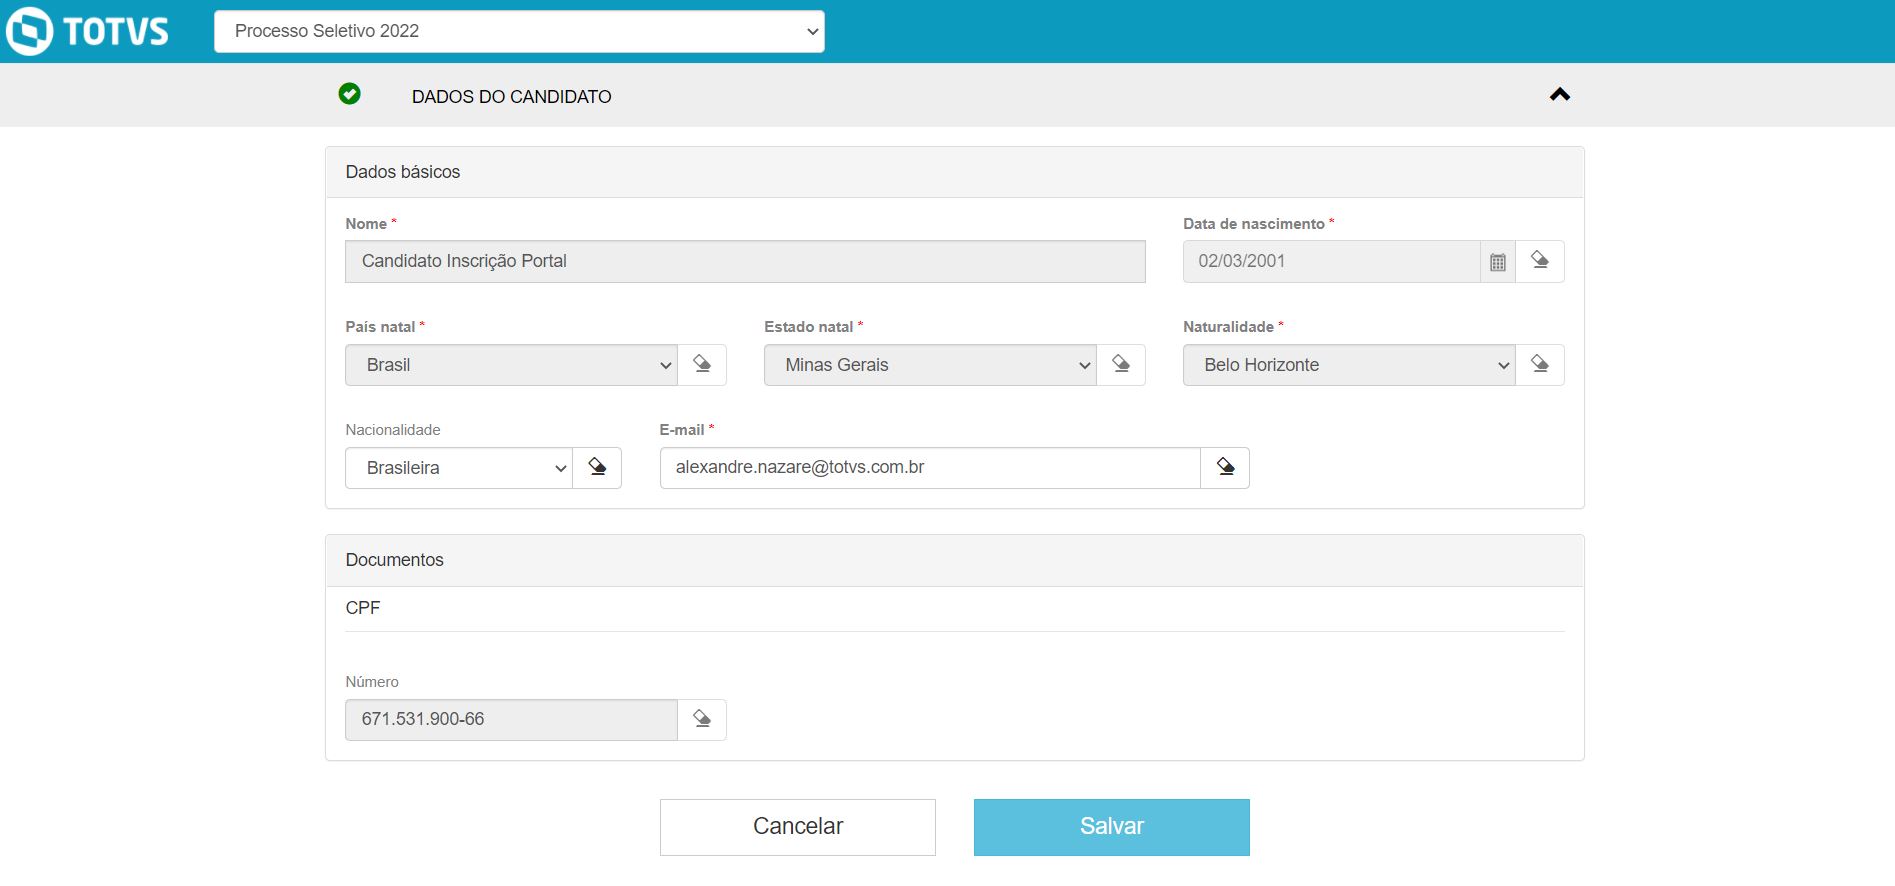Click the CPF heading text
Screen dimensions: 1895x886
[363, 608]
